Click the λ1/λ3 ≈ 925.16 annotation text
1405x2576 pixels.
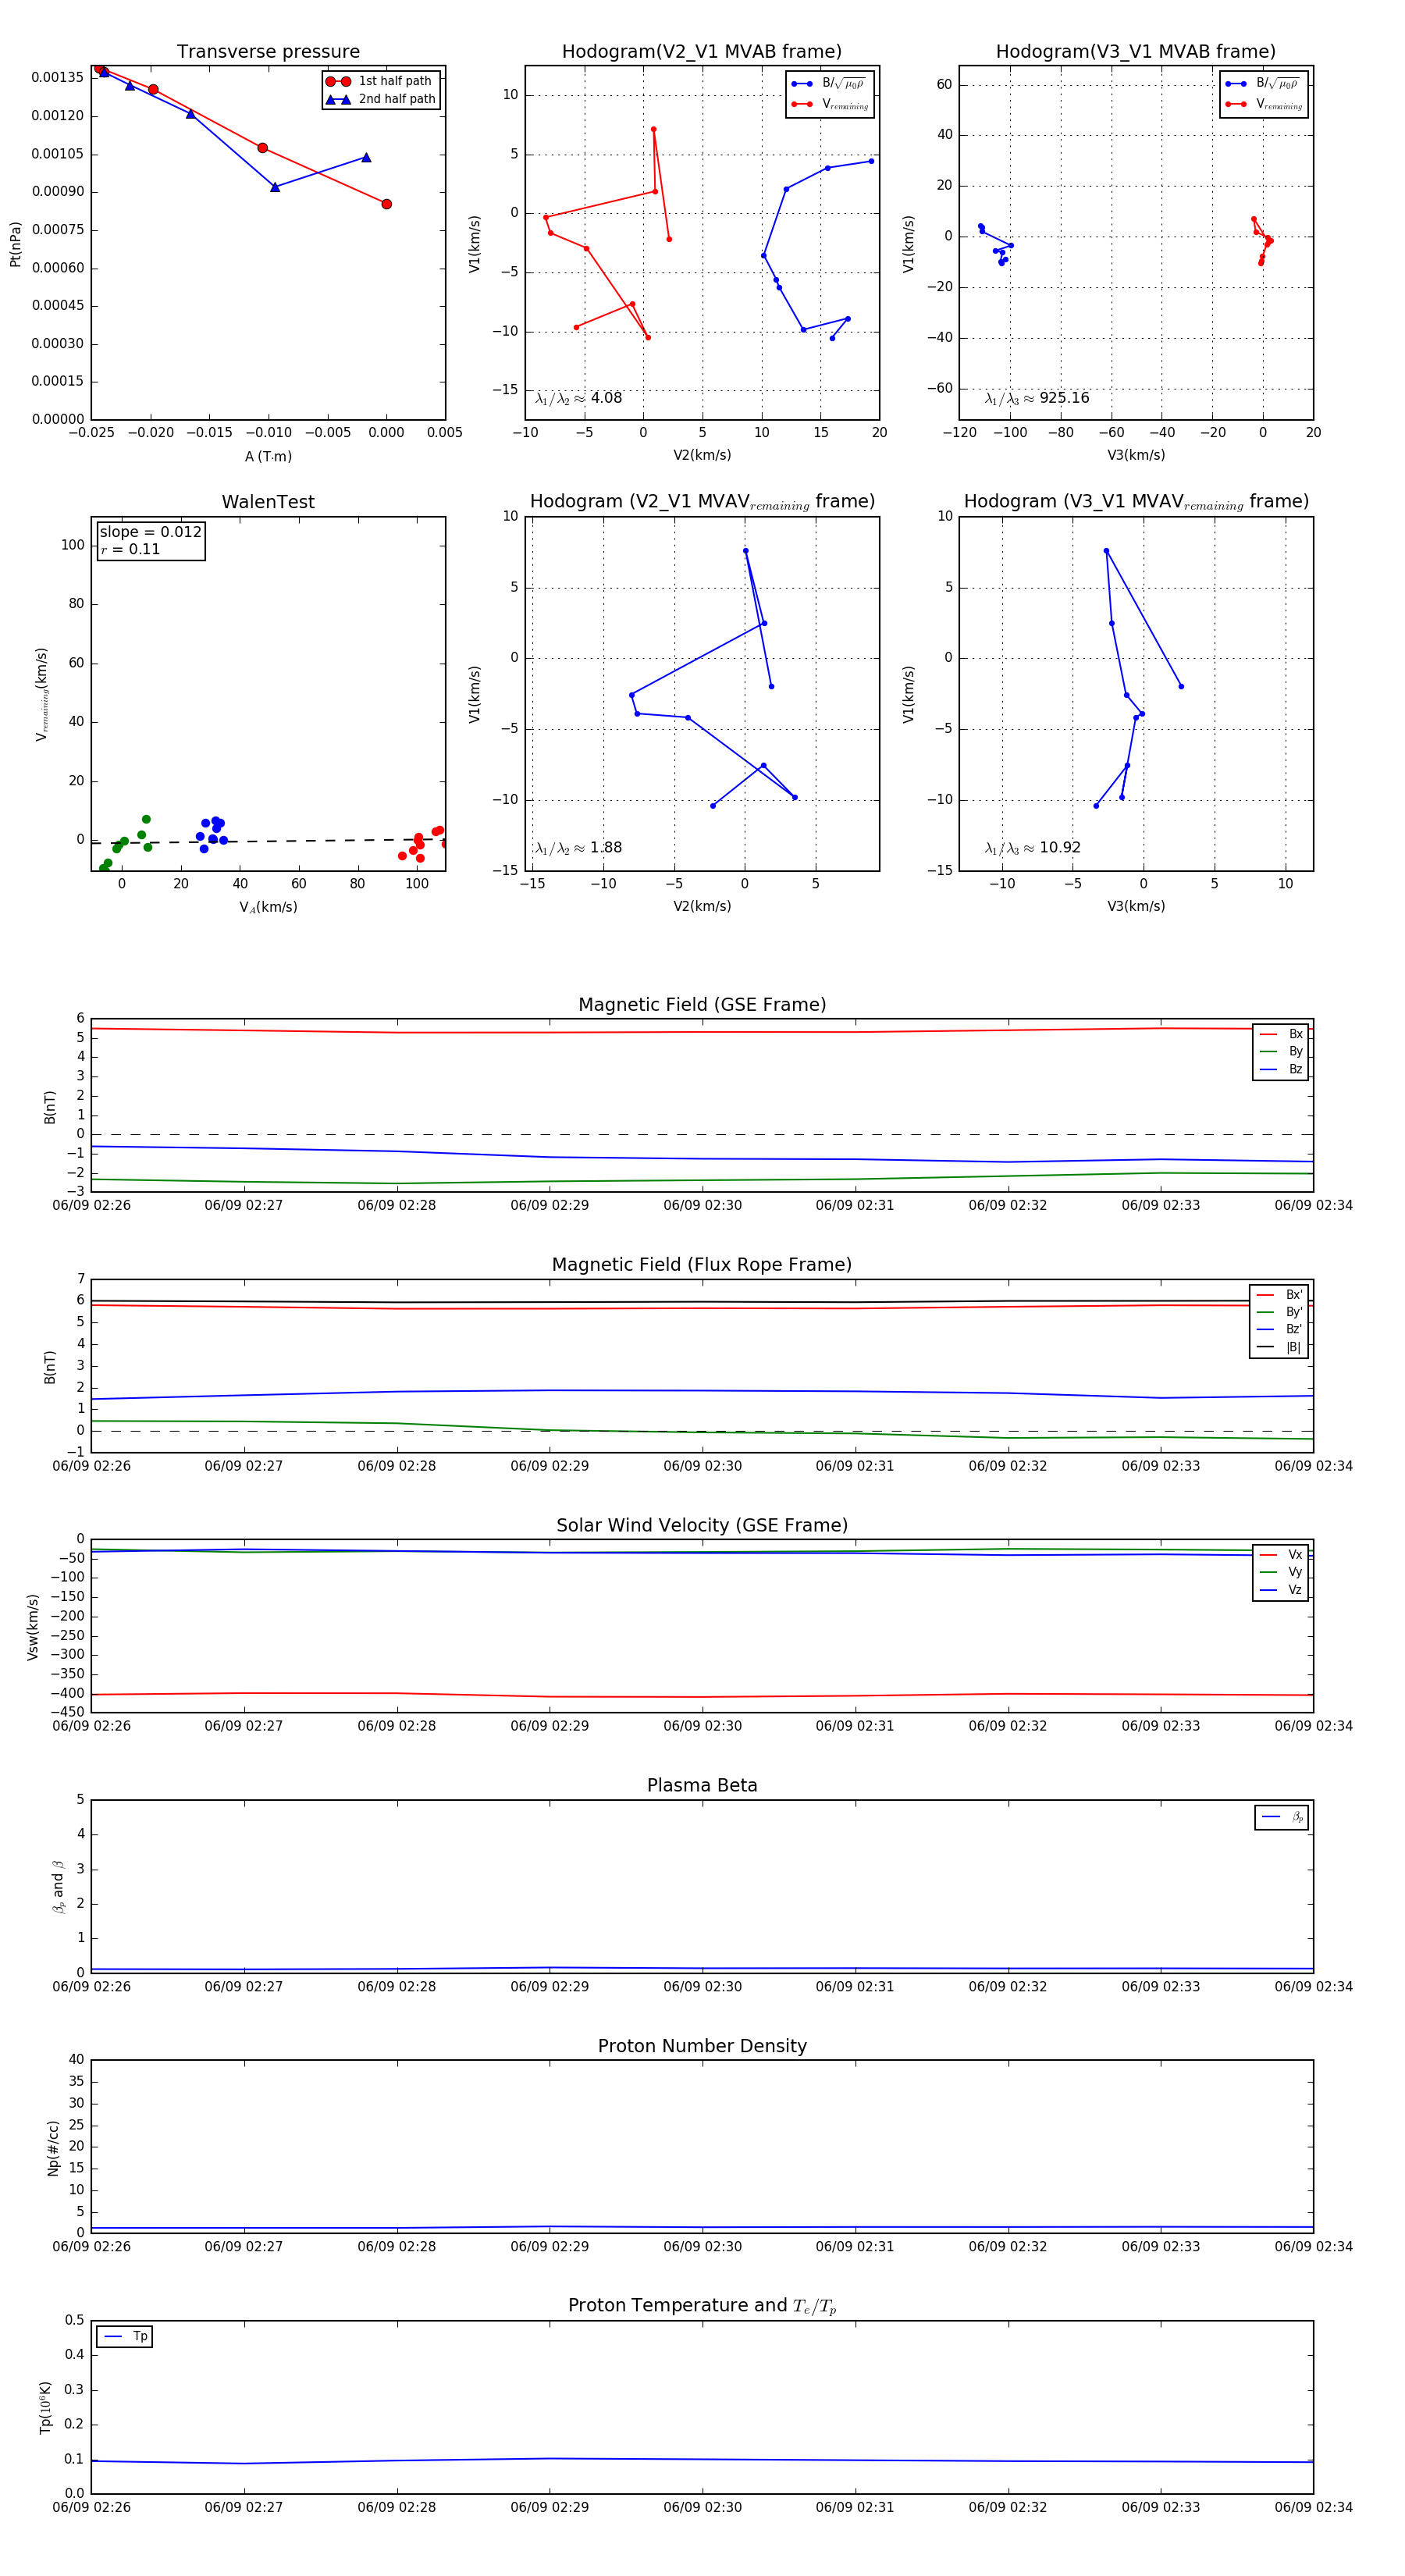tap(1037, 398)
